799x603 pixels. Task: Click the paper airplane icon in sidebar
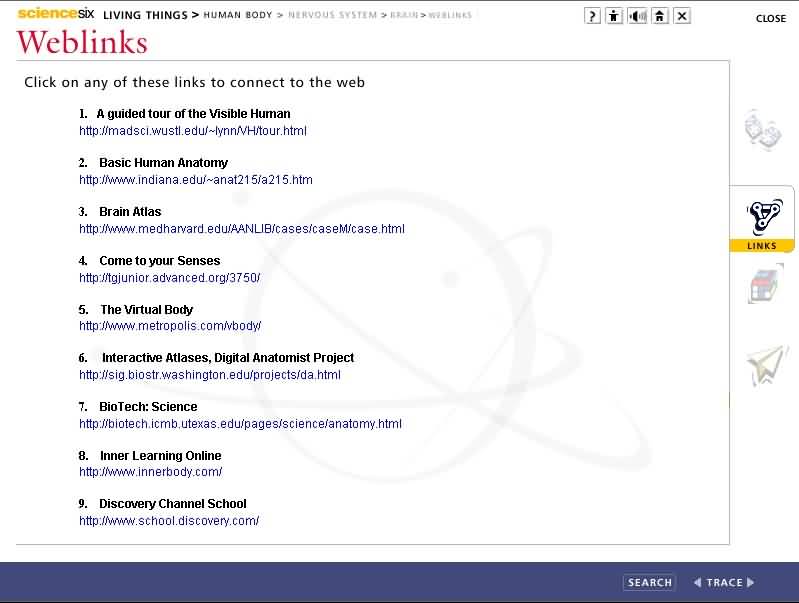(x=766, y=365)
